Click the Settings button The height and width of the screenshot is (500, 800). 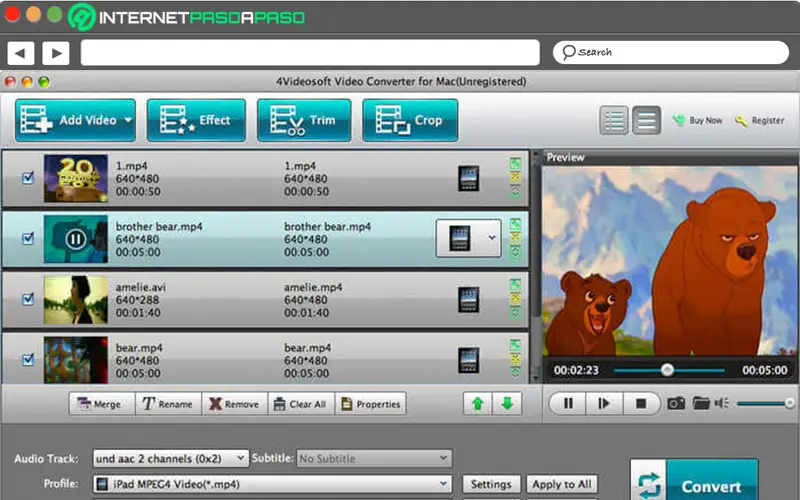click(x=491, y=484)
